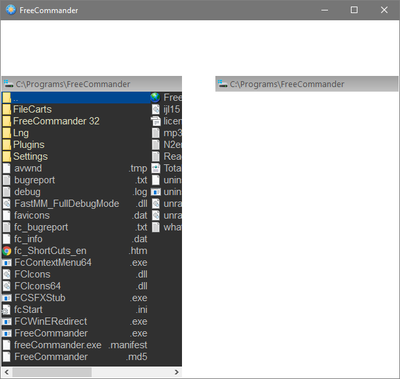400x379 pixels.
Task: Select FastMM_FullDebugMode file name
Action: 67,204
